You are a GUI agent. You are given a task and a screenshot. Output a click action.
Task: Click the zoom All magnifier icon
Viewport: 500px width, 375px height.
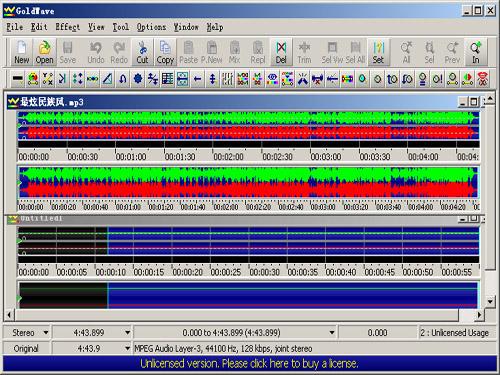click(x=406, y=52)
